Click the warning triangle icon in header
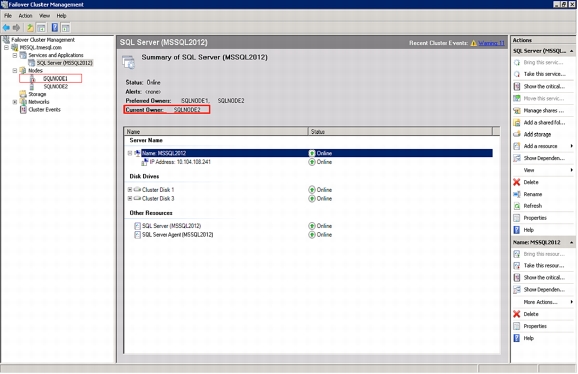Screen dimensions: 578x374 474,43
